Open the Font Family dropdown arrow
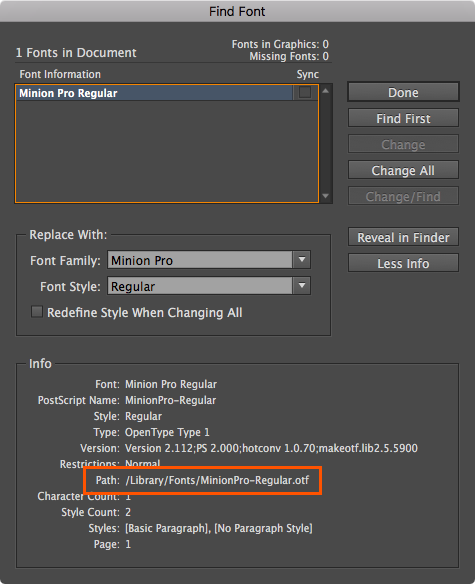 point(302,259)
